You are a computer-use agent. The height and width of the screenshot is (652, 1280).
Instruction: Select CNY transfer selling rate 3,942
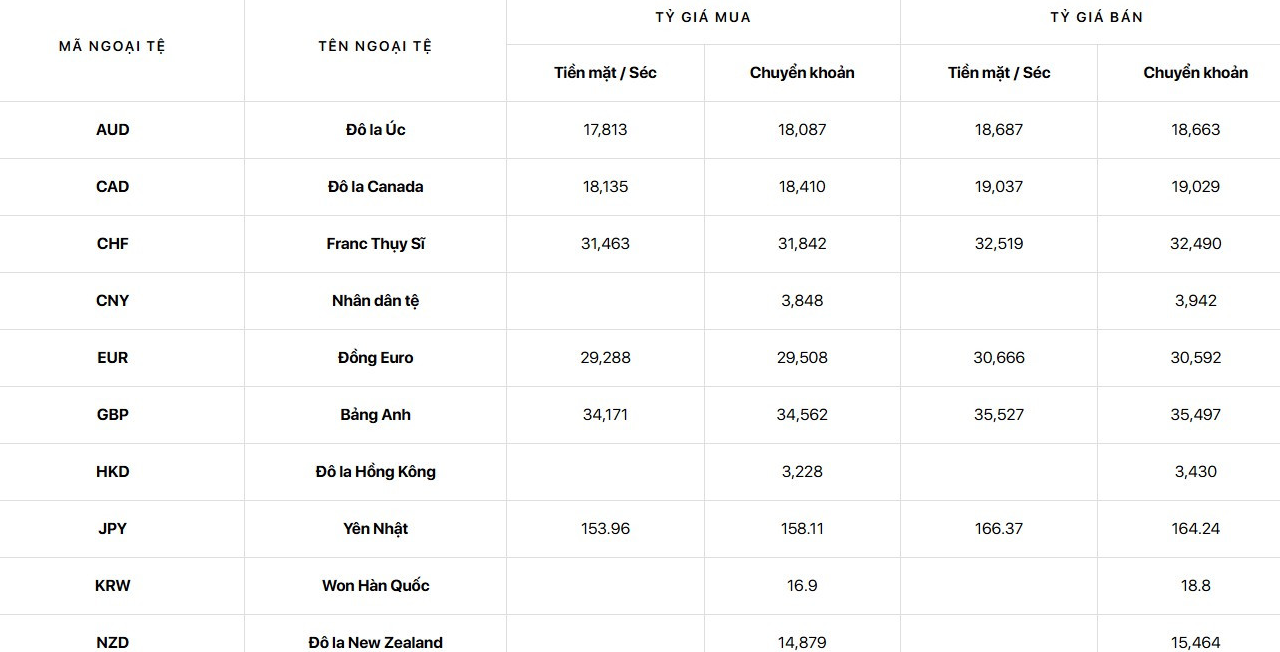pos(1196,300)
